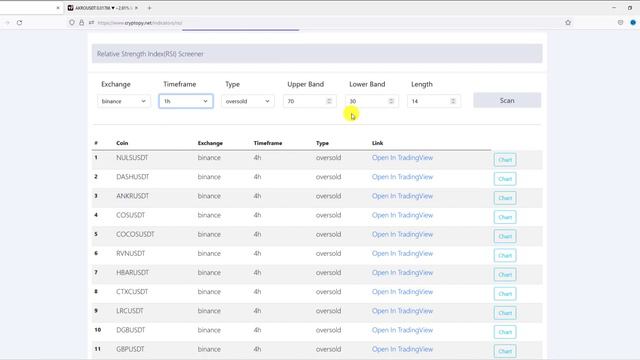Image resolution: width=640 pixels, height=360 pixels.
Task: Click Chart button for ANKRUSDT
Action: pos(505,198)
